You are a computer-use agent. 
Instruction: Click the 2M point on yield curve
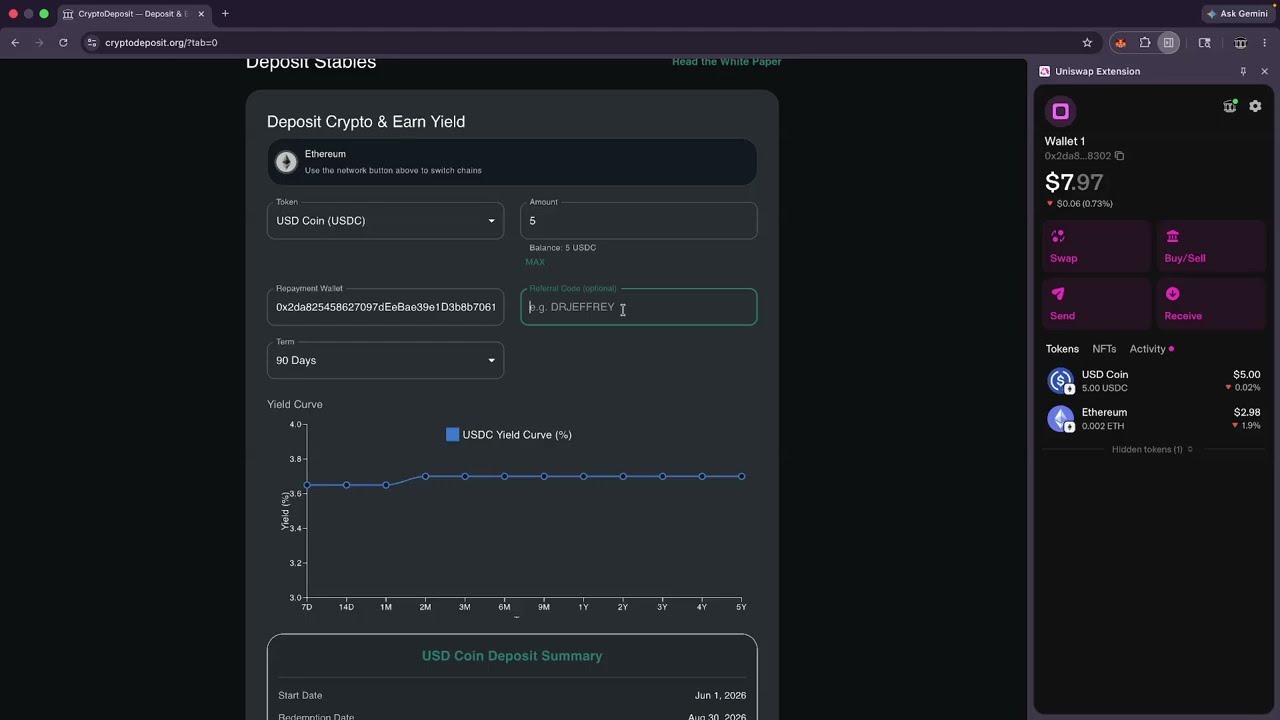(x=425, y=476)
